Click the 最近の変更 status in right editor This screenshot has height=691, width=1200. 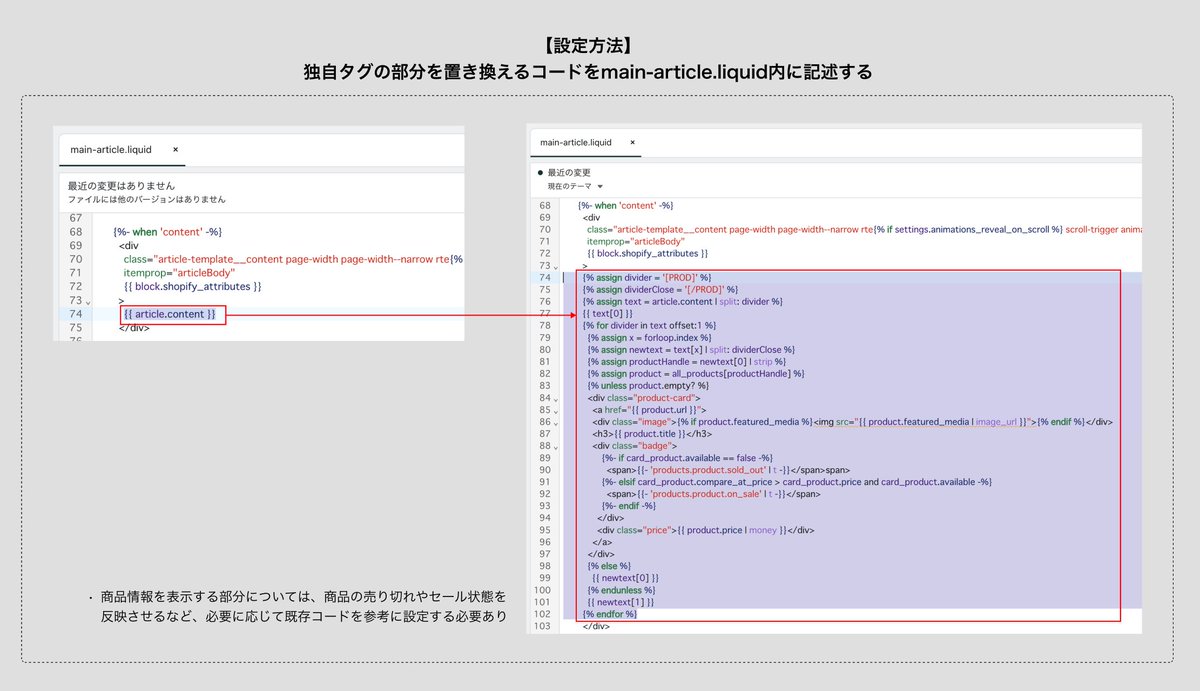[567, 173]
